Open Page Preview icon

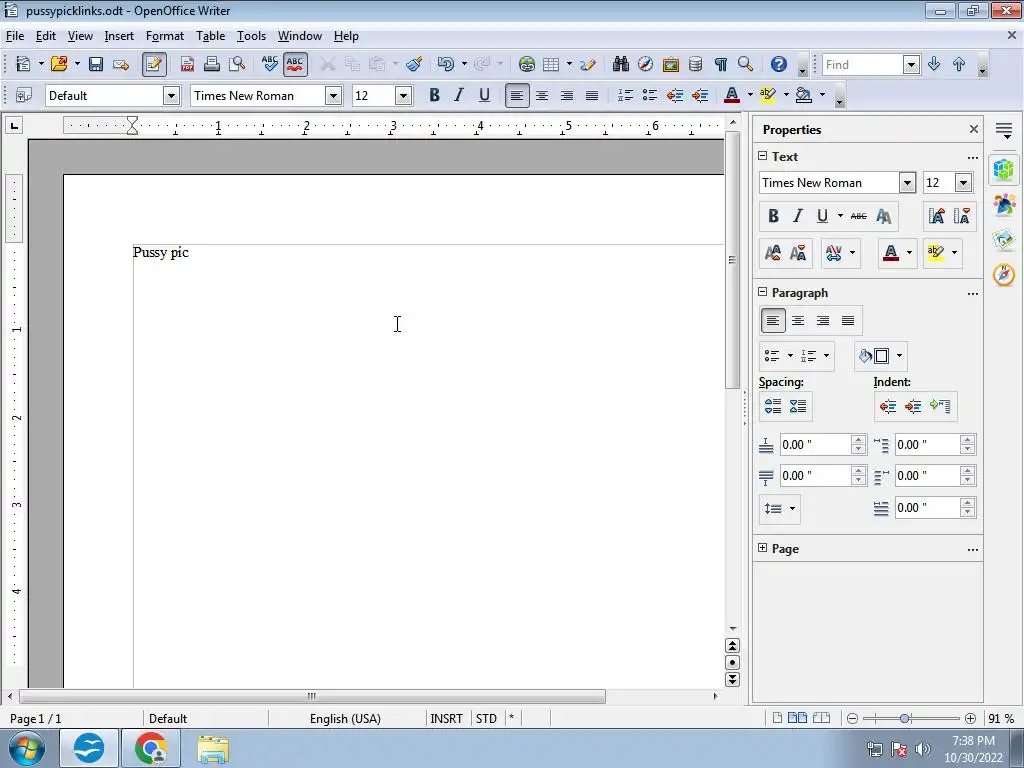237,64
